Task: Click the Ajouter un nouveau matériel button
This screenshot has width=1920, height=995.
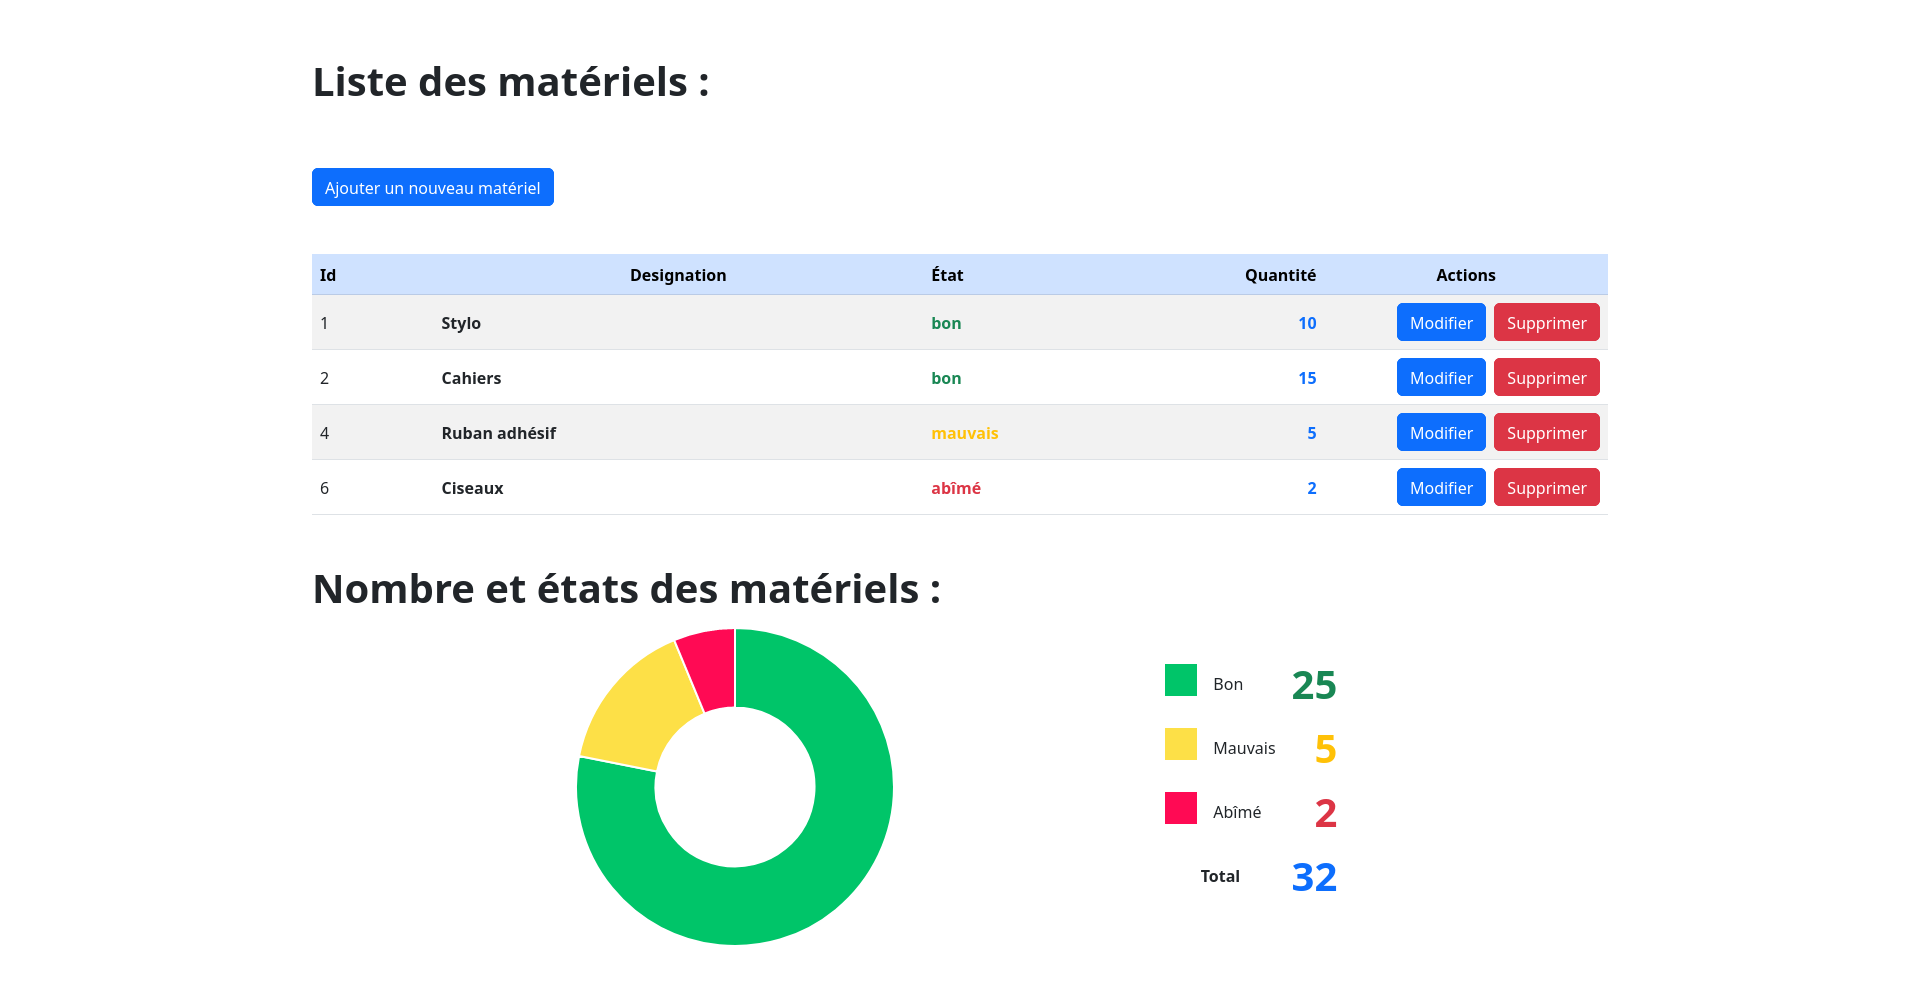Action: click(432, 187)
